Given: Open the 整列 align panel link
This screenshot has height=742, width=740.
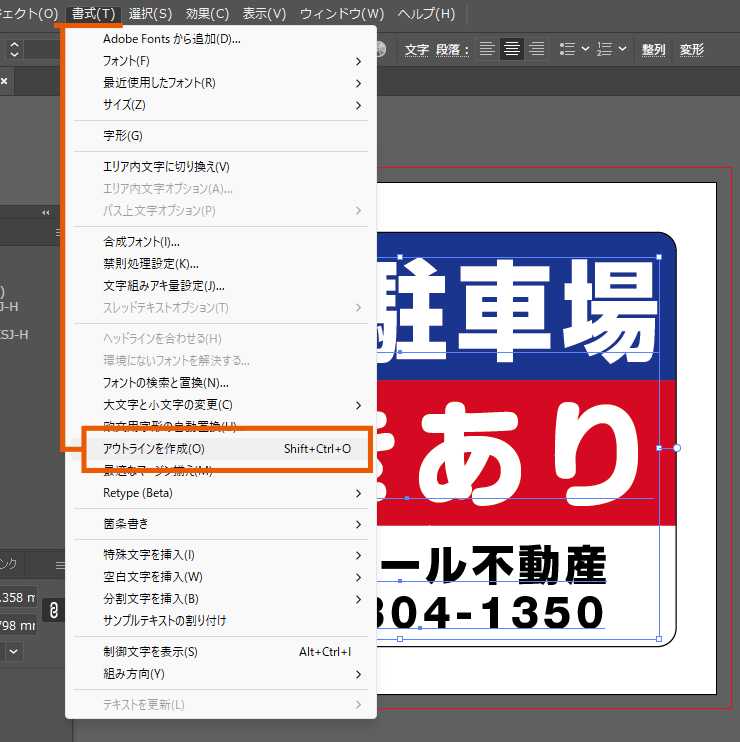Looking at the screenshot, I should point(653,50).
